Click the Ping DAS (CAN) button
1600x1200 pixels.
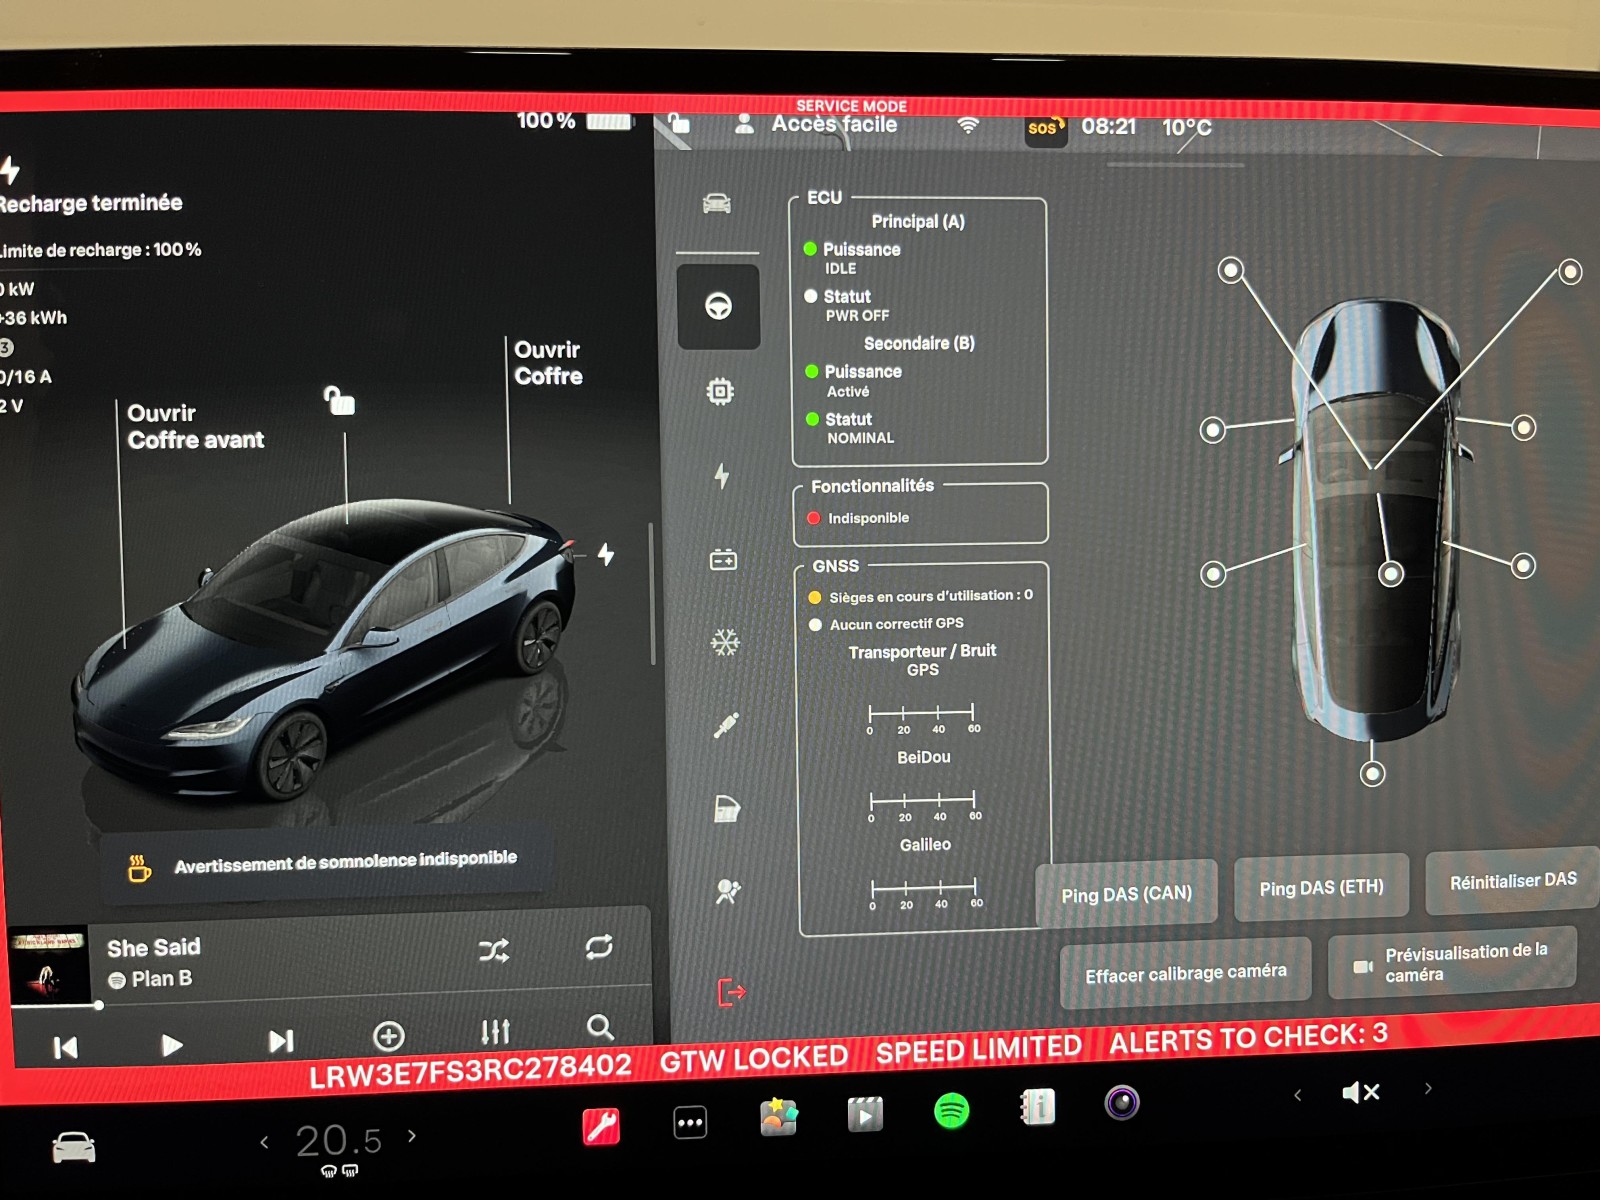1127,893
